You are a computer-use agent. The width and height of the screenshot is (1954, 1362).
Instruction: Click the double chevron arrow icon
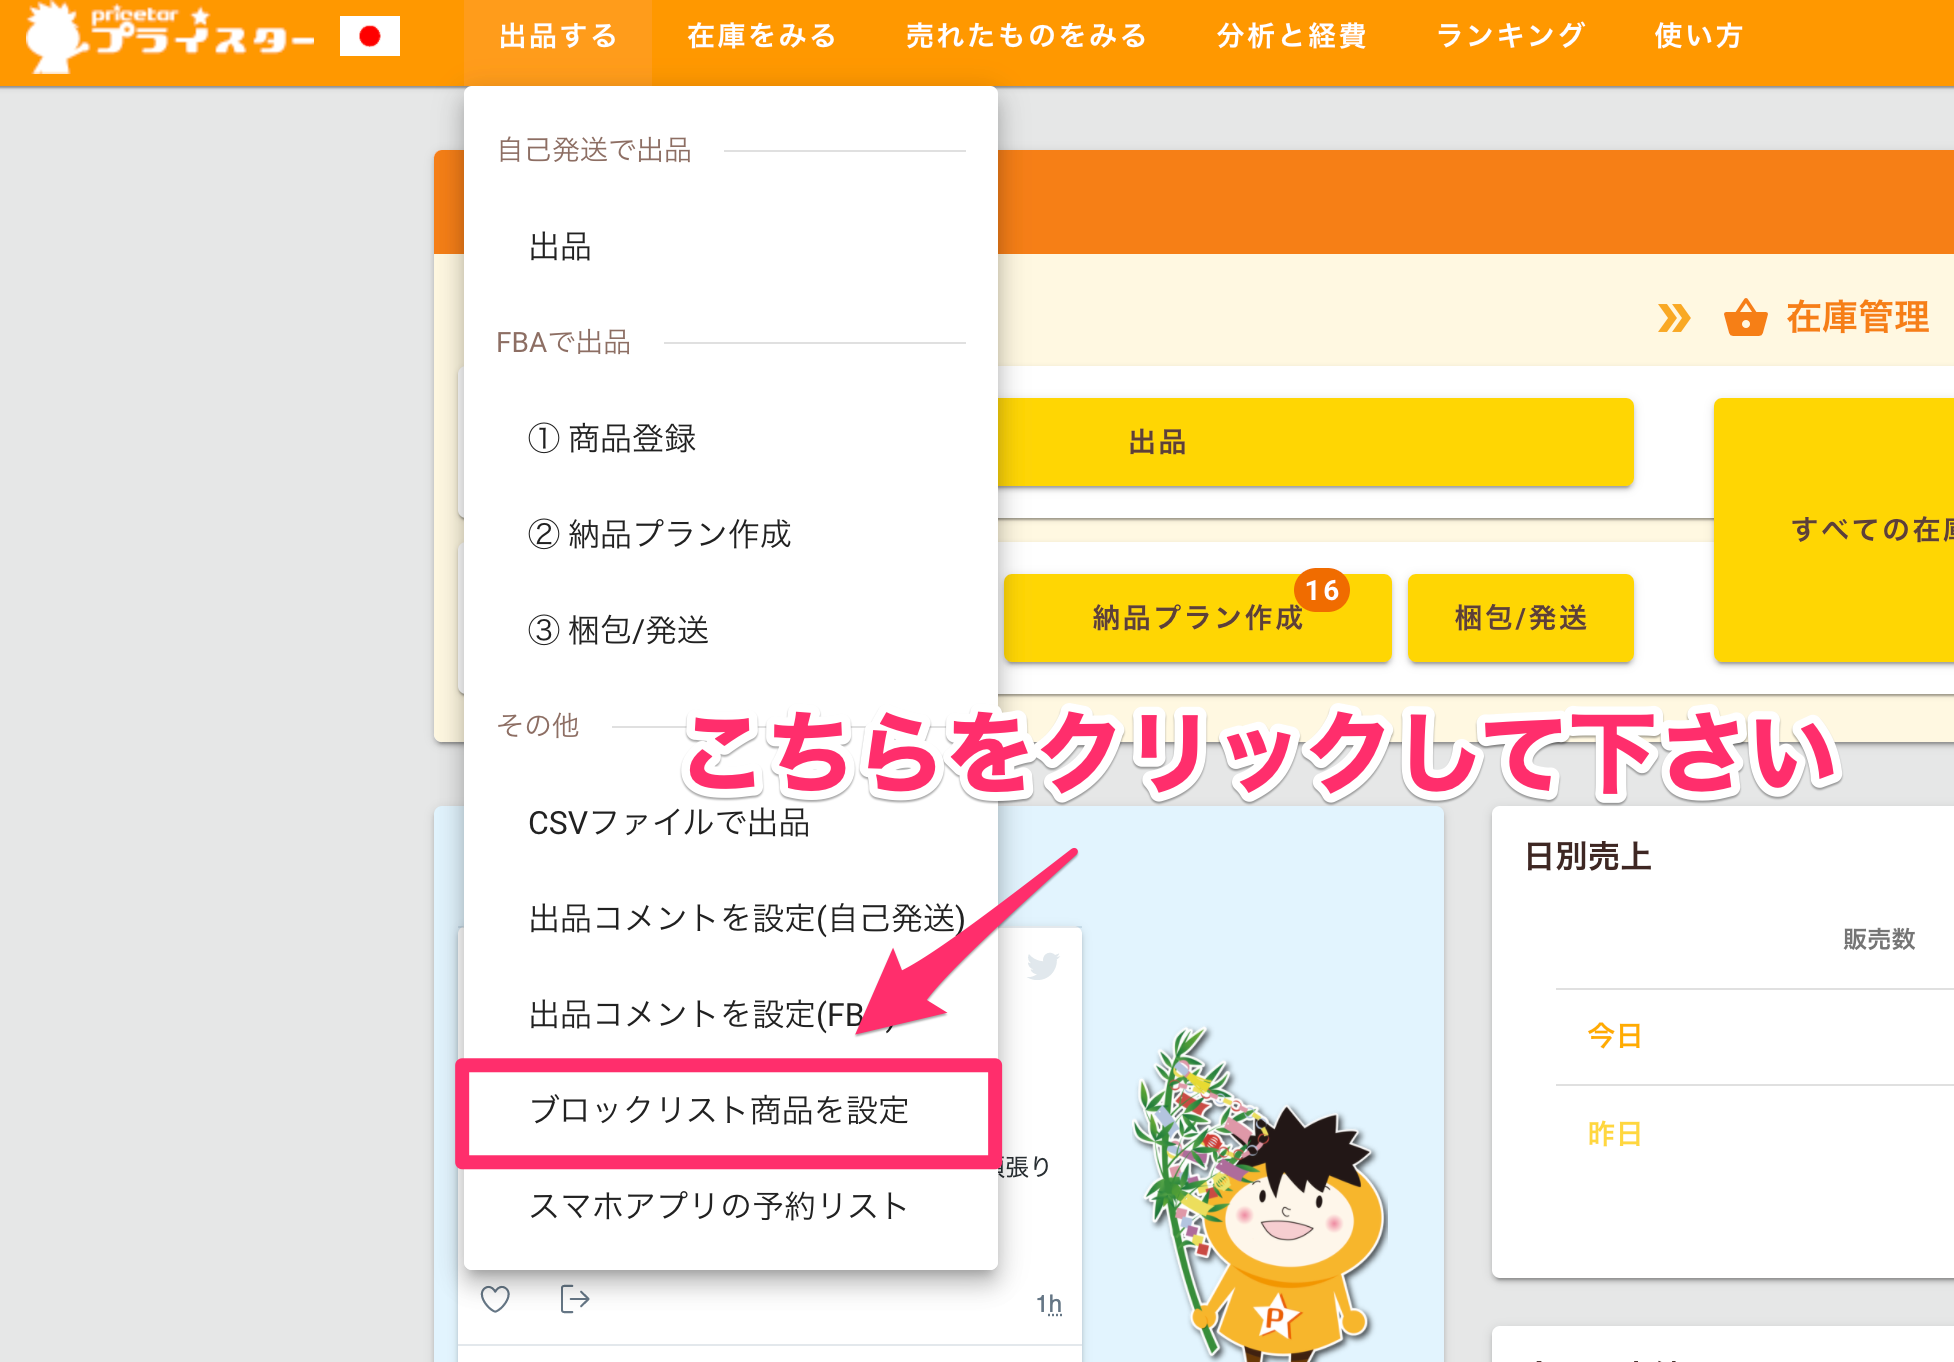coord(1673,318)
